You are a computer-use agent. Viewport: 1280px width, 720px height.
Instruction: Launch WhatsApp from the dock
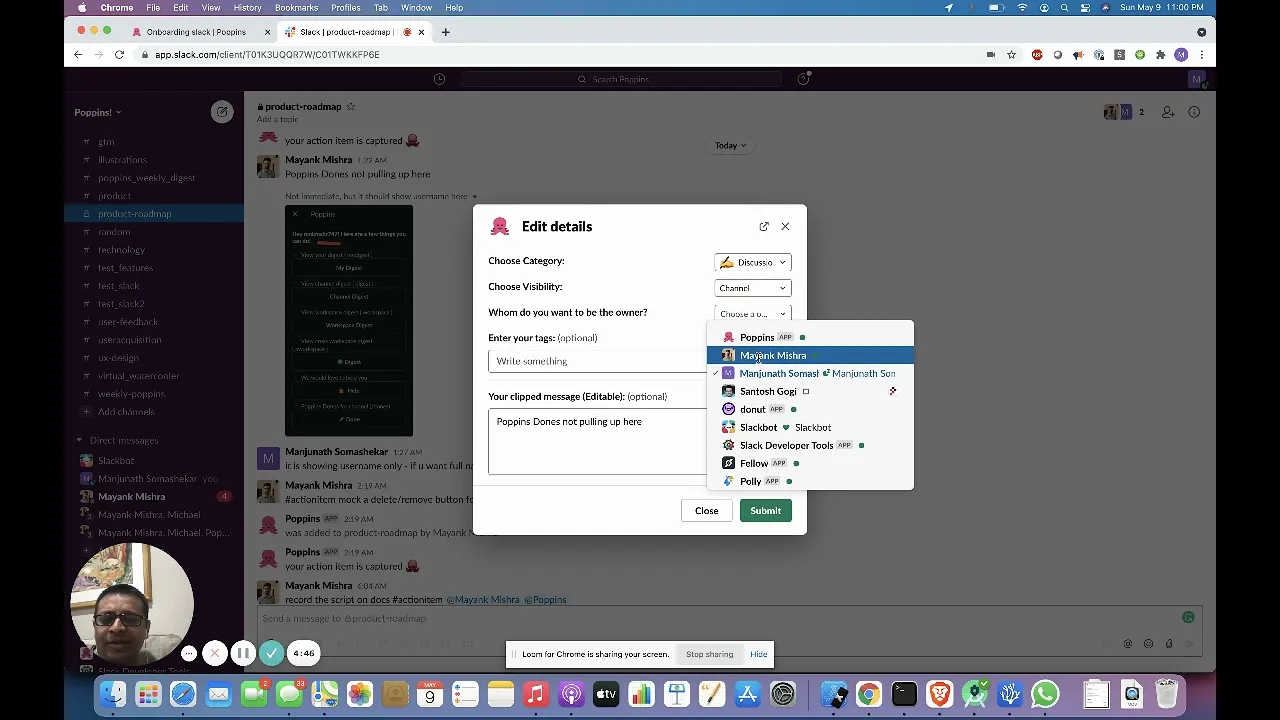click(x=1045, y=694)
